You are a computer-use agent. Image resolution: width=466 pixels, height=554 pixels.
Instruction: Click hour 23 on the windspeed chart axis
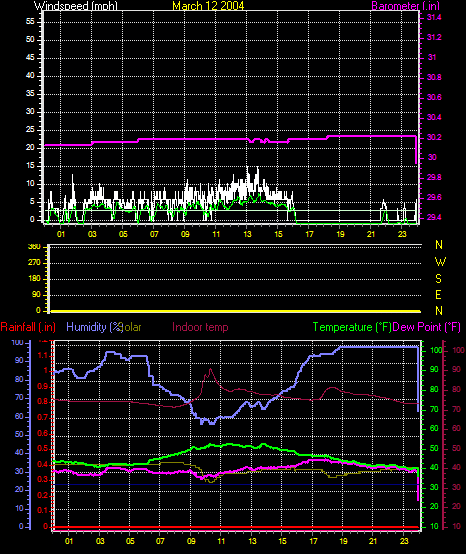[x=402, y=234]
